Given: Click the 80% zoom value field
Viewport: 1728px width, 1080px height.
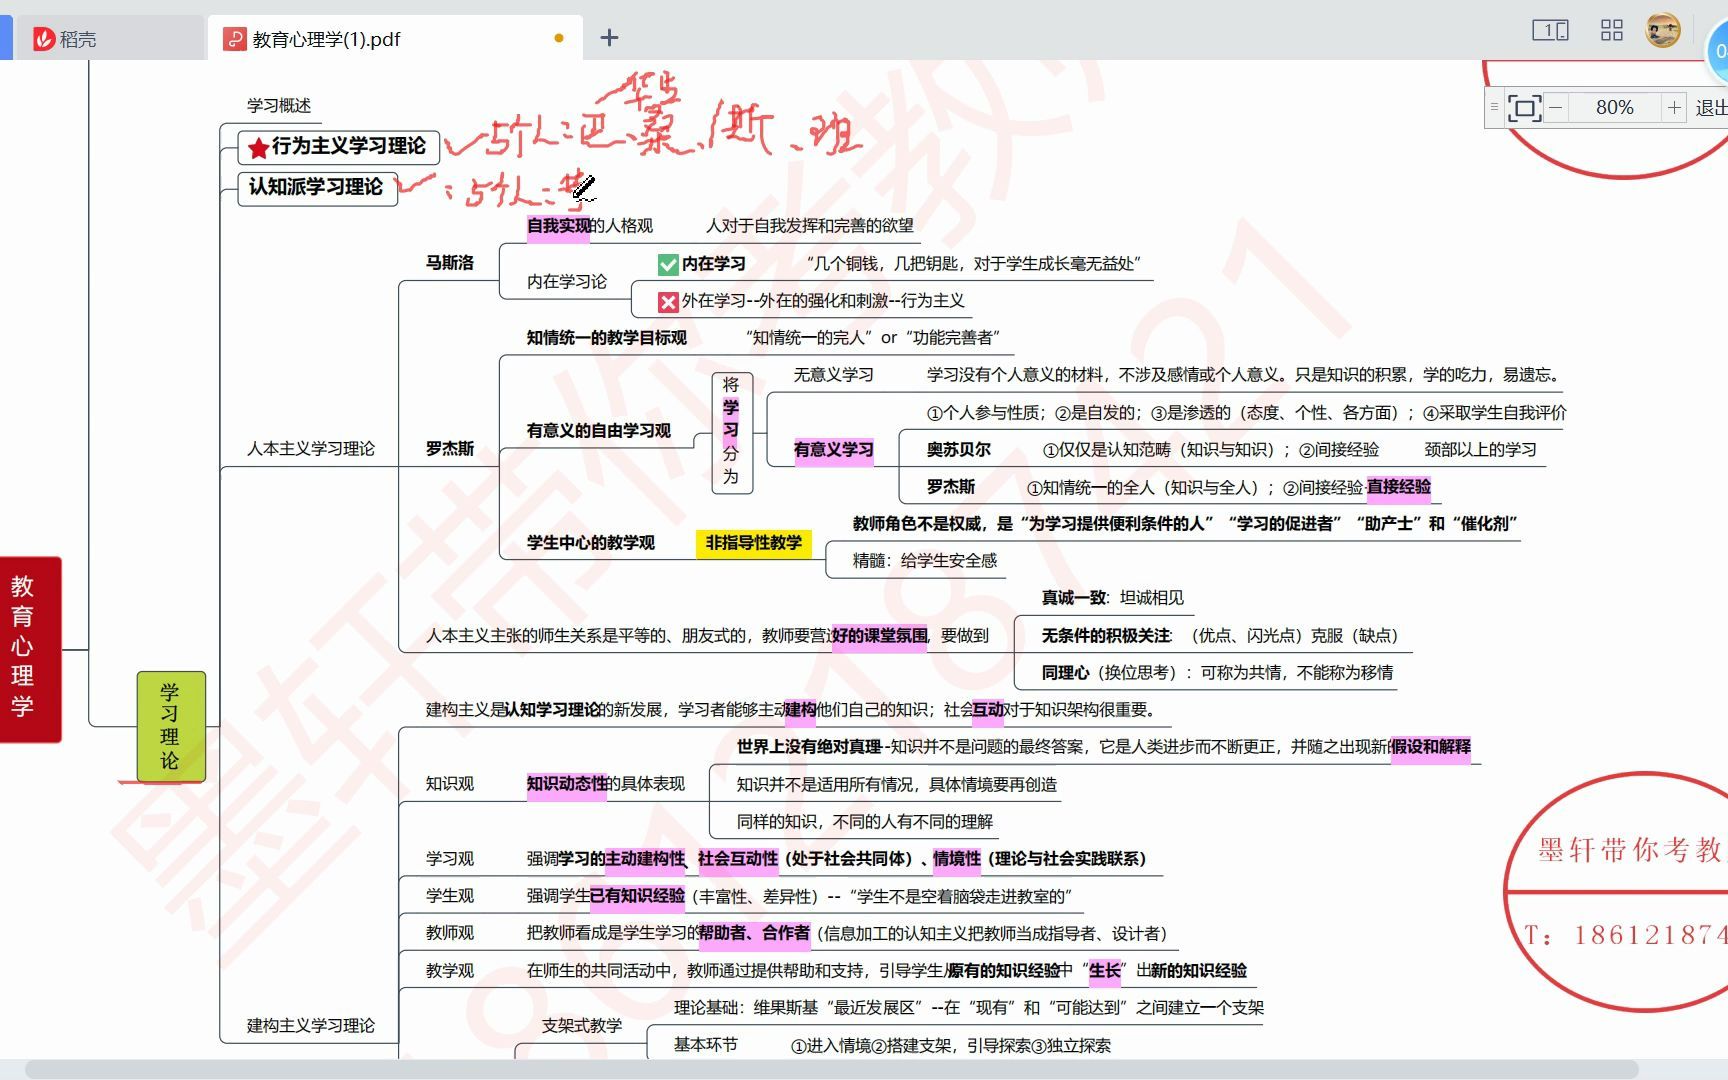Looking at the screenshot, I should click(1614, 107).
